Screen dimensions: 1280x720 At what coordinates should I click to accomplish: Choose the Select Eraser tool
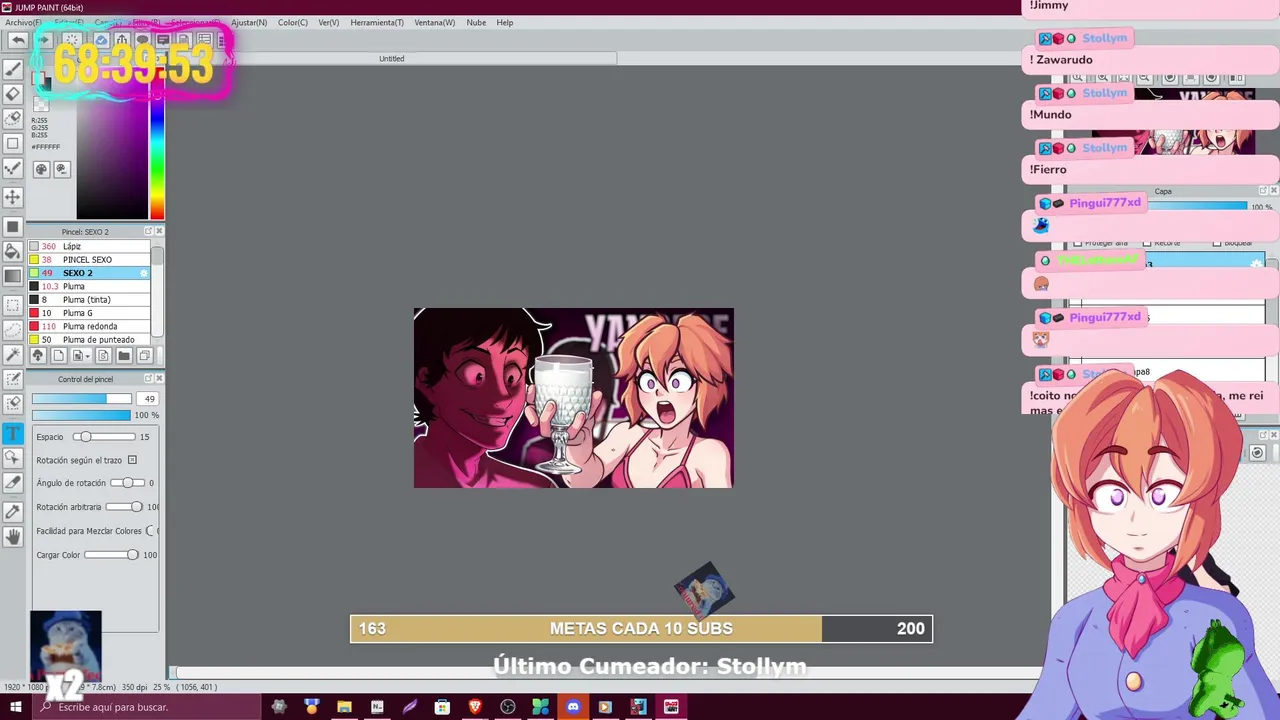pos(13,403)
